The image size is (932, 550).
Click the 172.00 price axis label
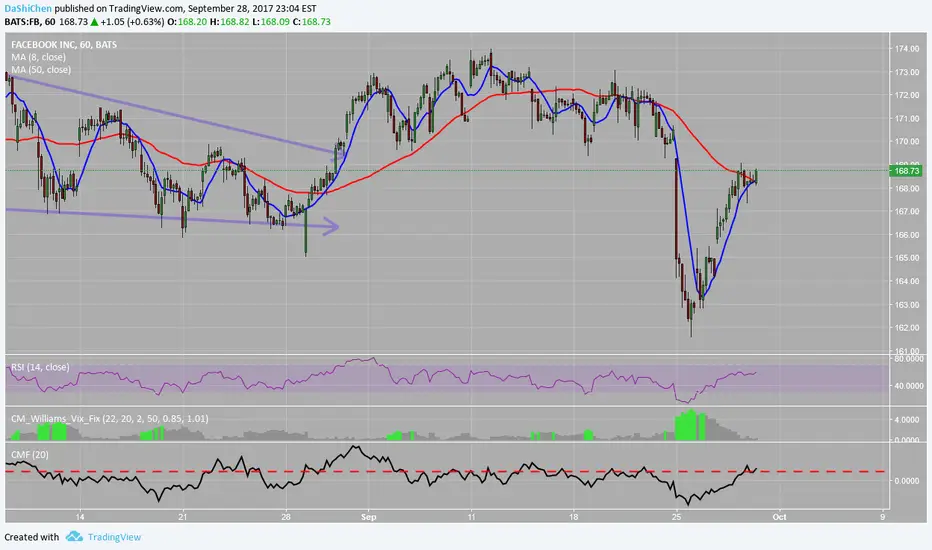(906, 95)
